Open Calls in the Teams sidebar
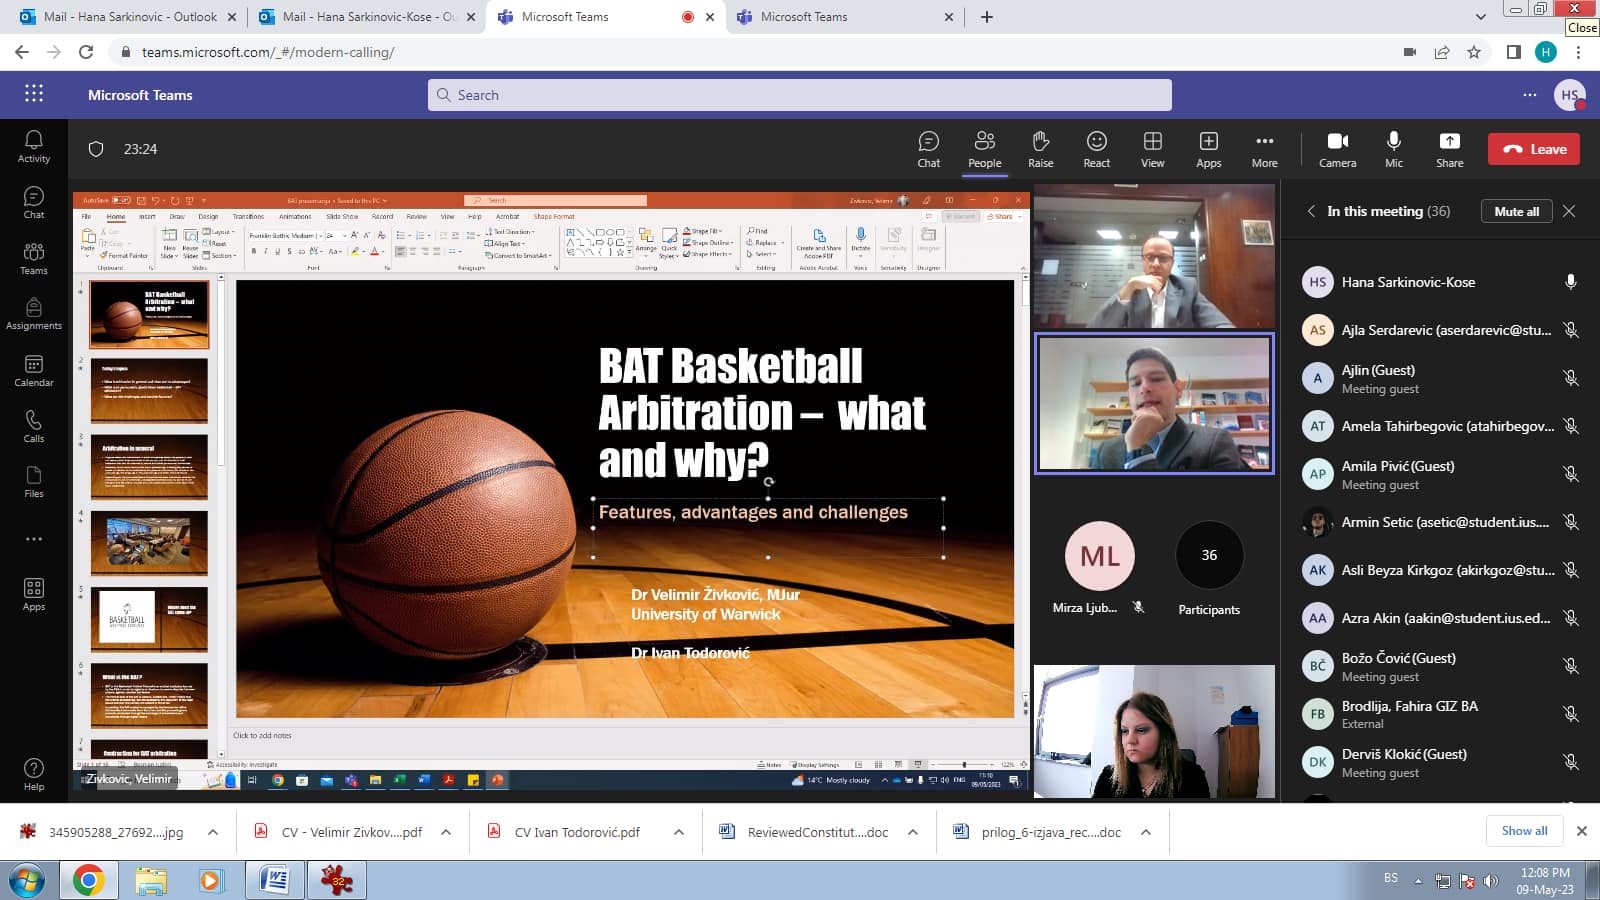The height and width of the screenshot is (900, 1600). (33, 426)
